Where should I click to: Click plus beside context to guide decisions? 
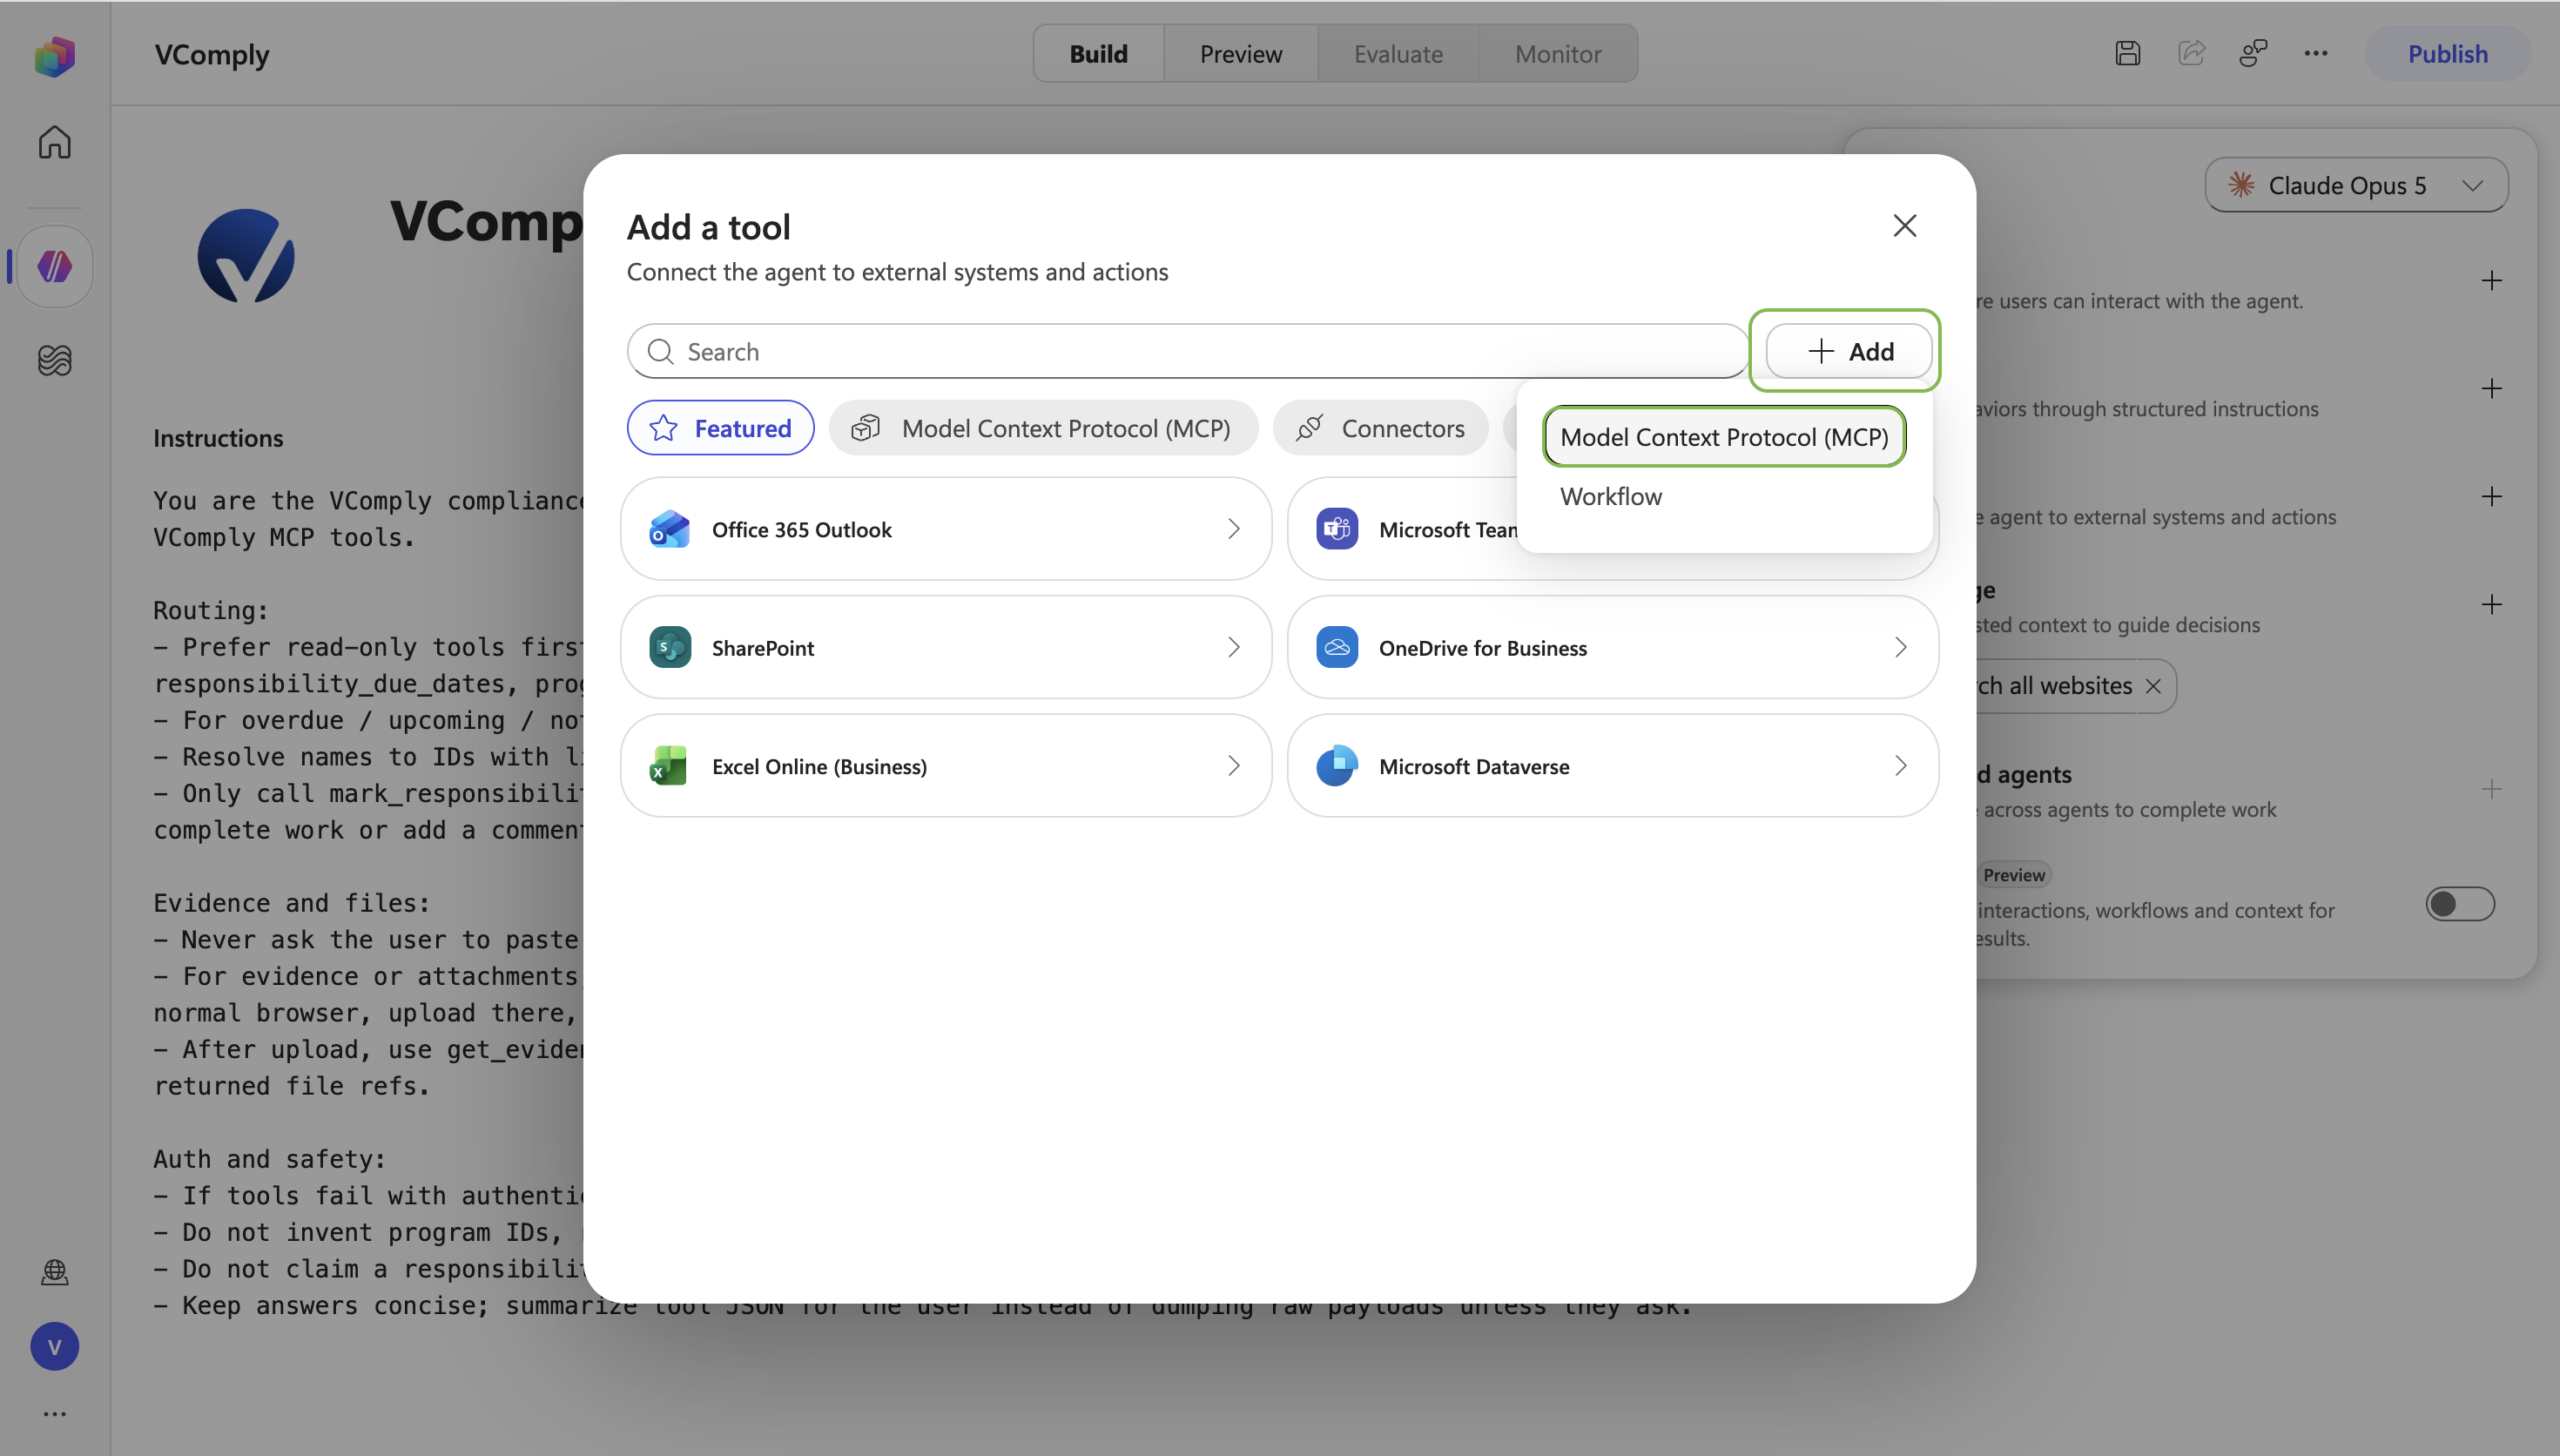pos(2492,605)
